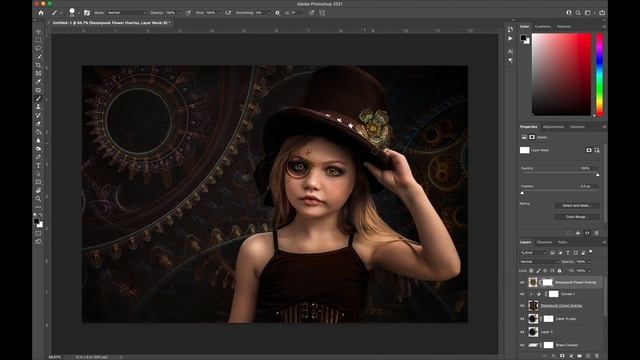Select the Rectangular Marquee tool
Screen dimensions: 640x360
pos(38,40)
